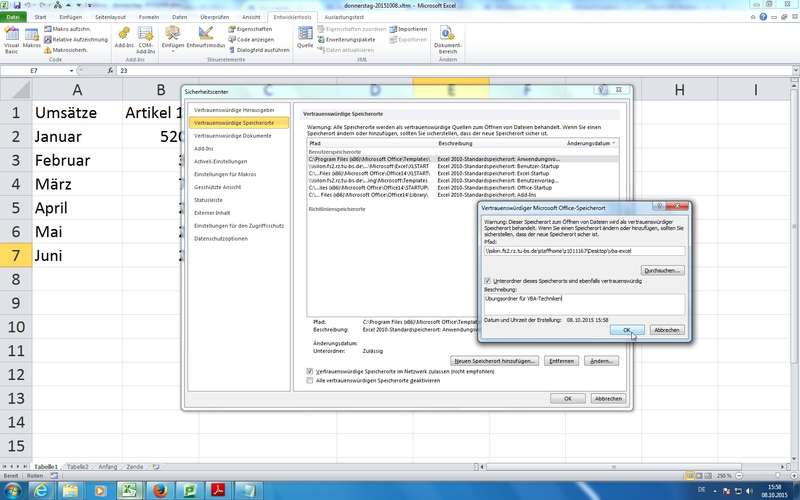800x500 pixels.
Task: Select the XLSTART Benutzer-Startup location row
Action: pyautogui.click(x=462, y=166)
